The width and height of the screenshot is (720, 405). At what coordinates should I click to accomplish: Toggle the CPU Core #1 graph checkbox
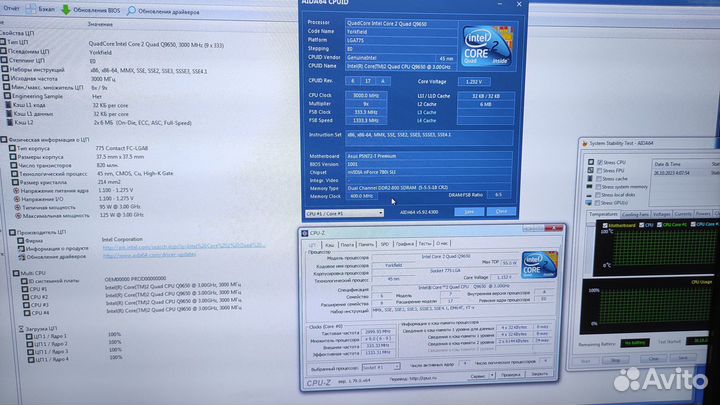coord(659,224)
